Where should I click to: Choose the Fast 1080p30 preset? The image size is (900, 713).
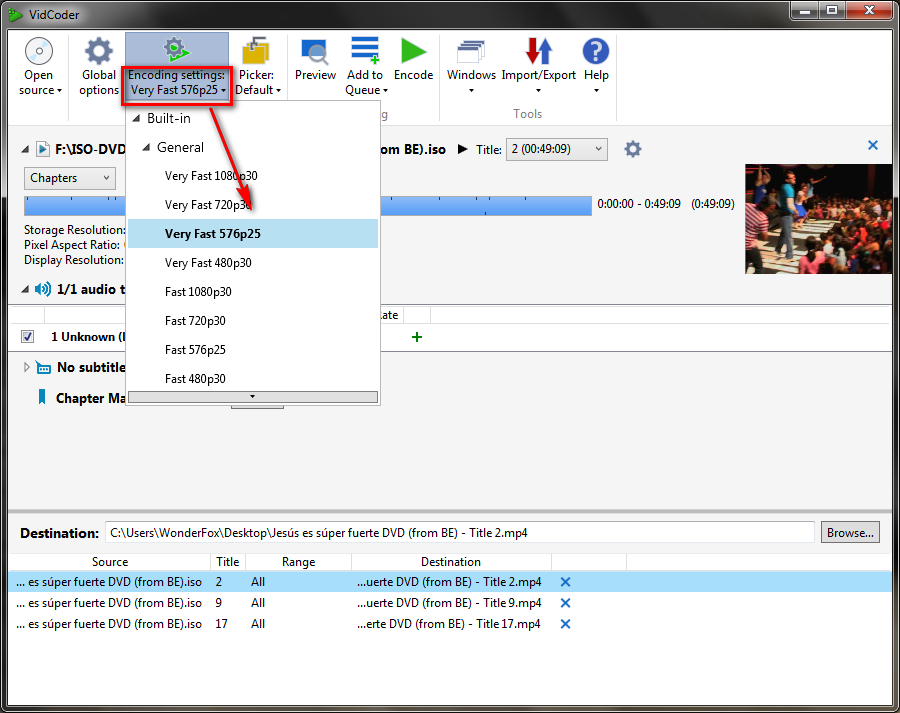tap(198, 292)
